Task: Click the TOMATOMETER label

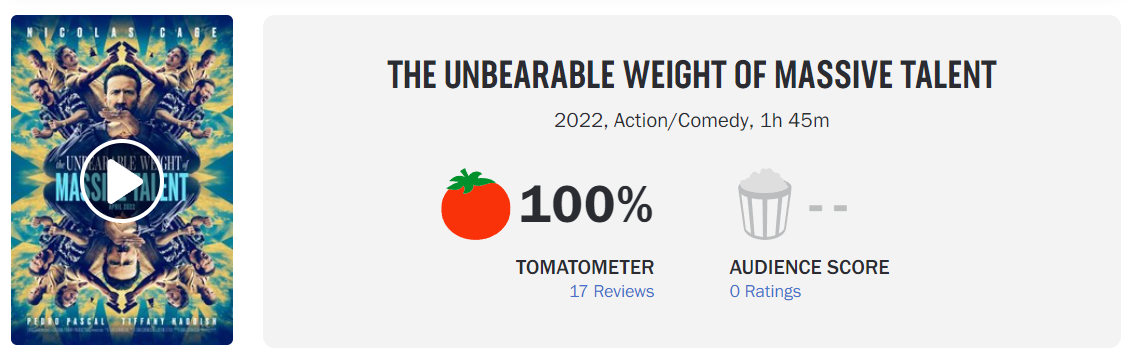Action: 585,268
